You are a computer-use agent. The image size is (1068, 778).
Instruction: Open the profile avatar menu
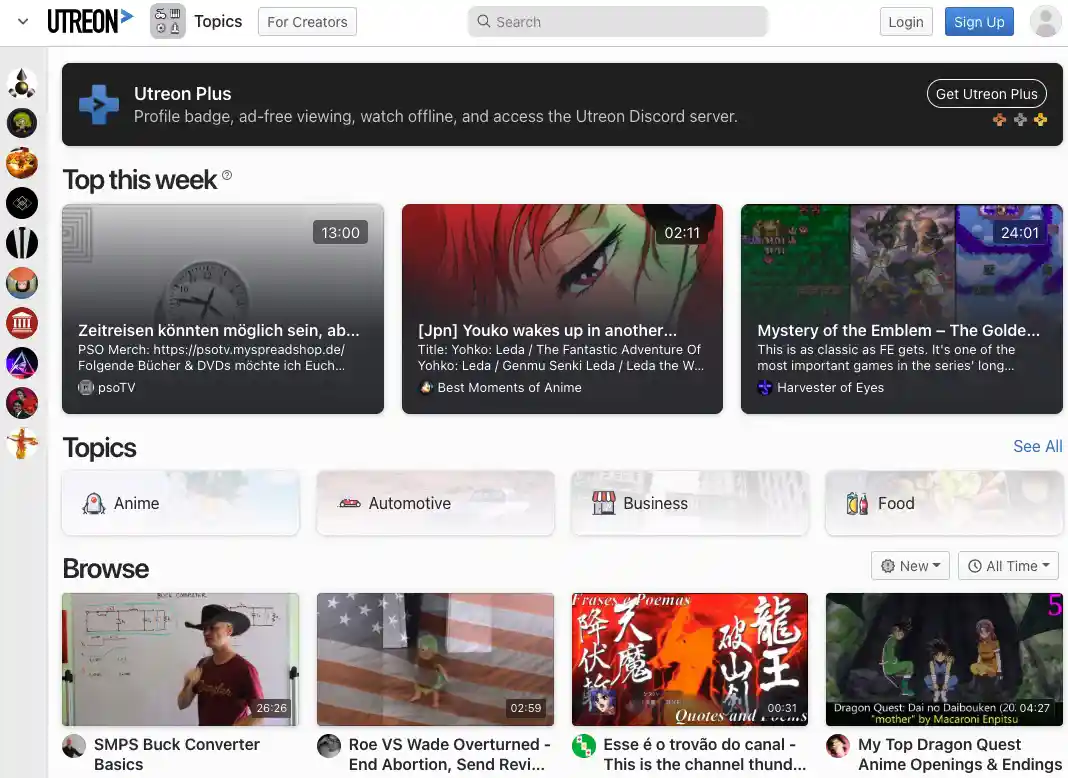[x=1046, y=21]
